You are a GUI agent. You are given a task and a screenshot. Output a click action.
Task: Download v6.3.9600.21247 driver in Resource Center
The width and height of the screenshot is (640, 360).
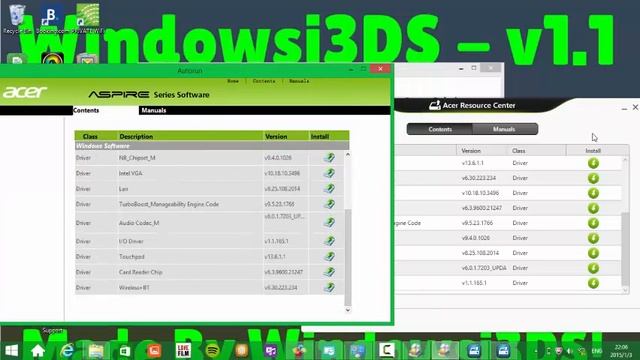pyautogui.click(x=593, y=208)
